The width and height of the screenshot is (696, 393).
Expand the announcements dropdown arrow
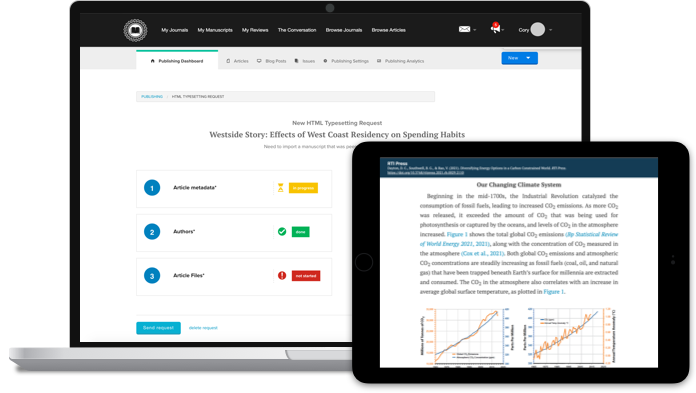(x=503, y=30)
